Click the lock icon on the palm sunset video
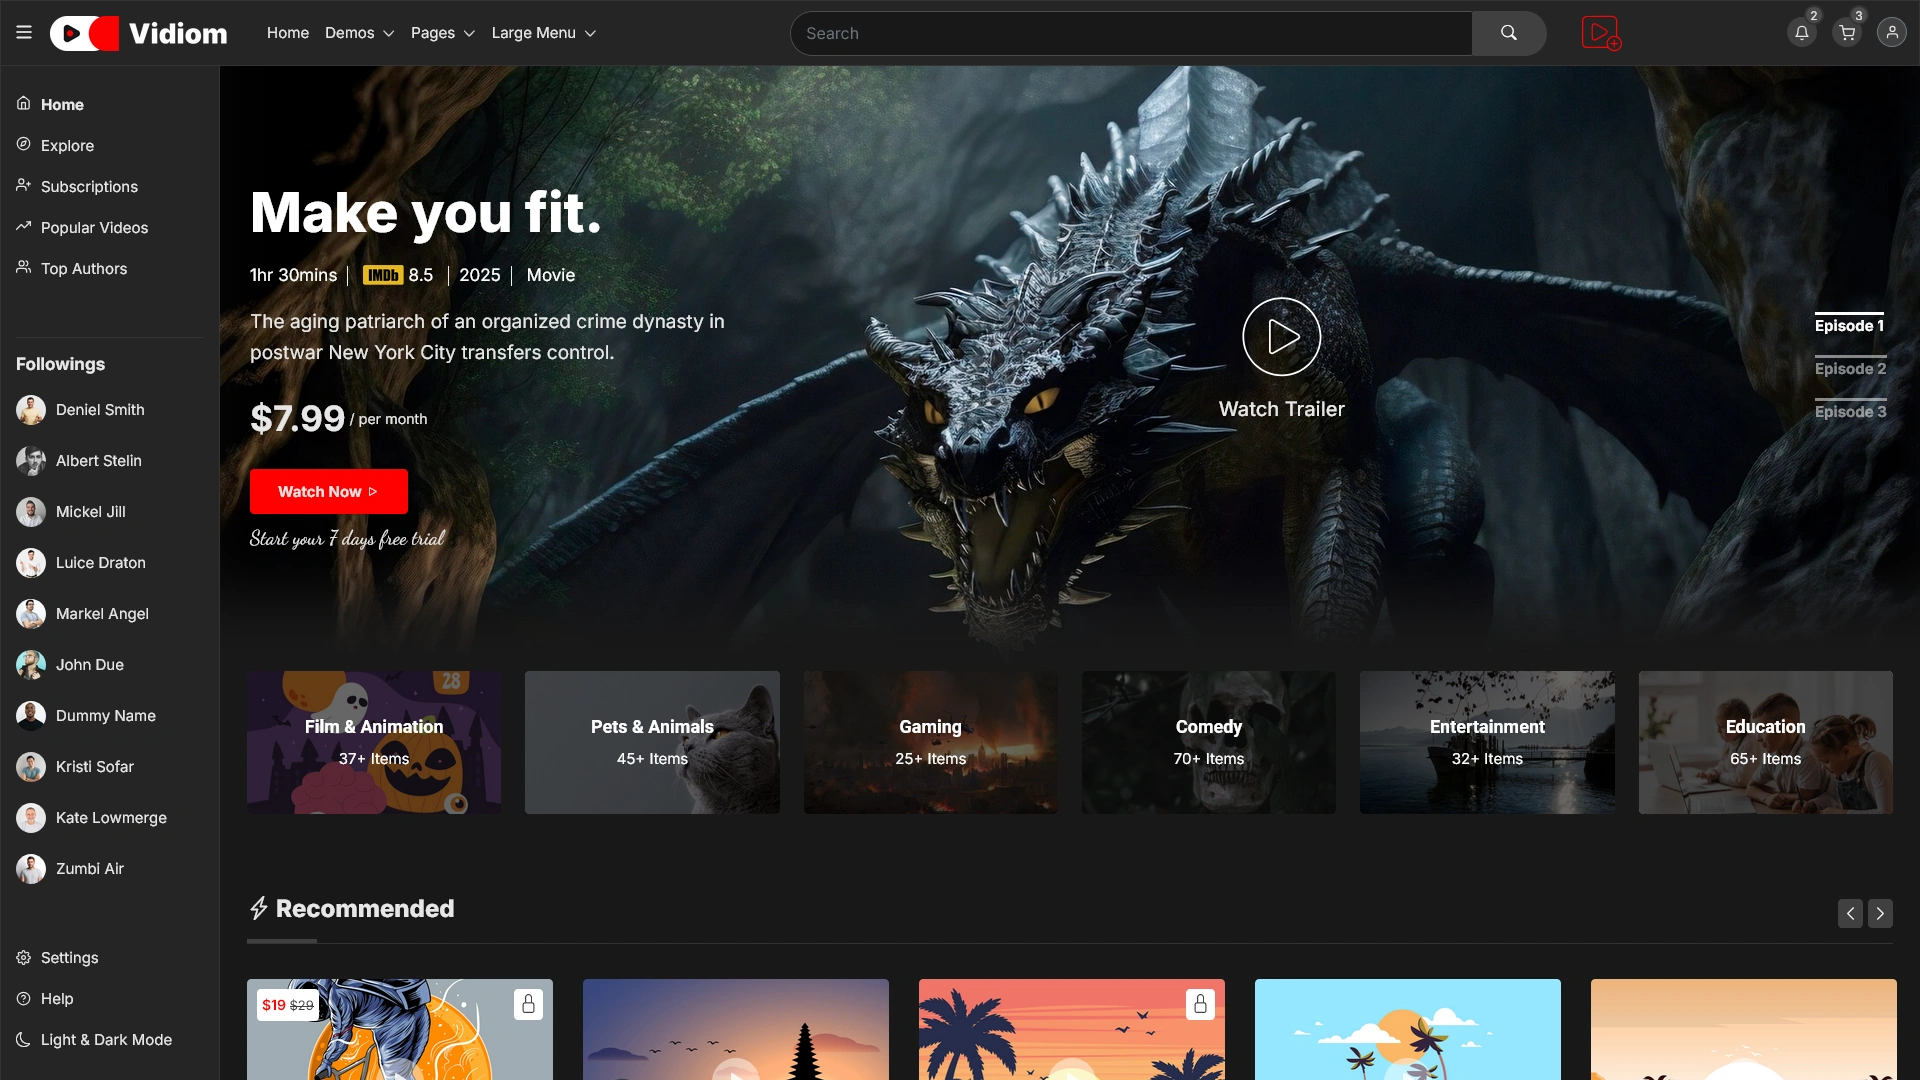The height and width of the screenshot is (1080, 1920). pyautogui.click(x=1200, y=1004)
